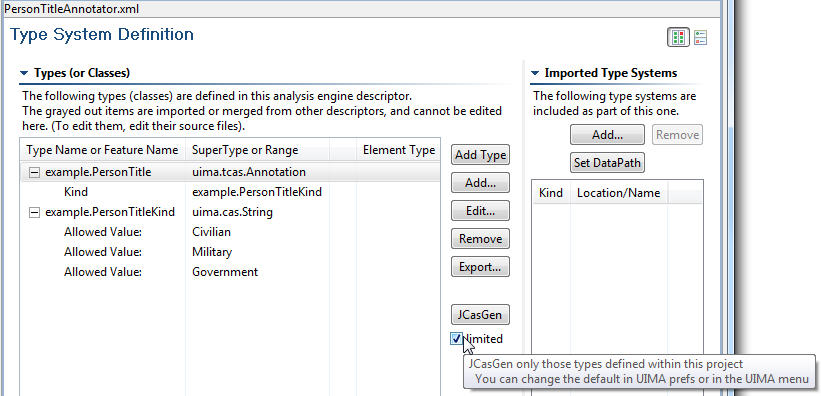Click the Type Name or Feature Name header
This screenshot has height=396, width=821.
point(103,150)
